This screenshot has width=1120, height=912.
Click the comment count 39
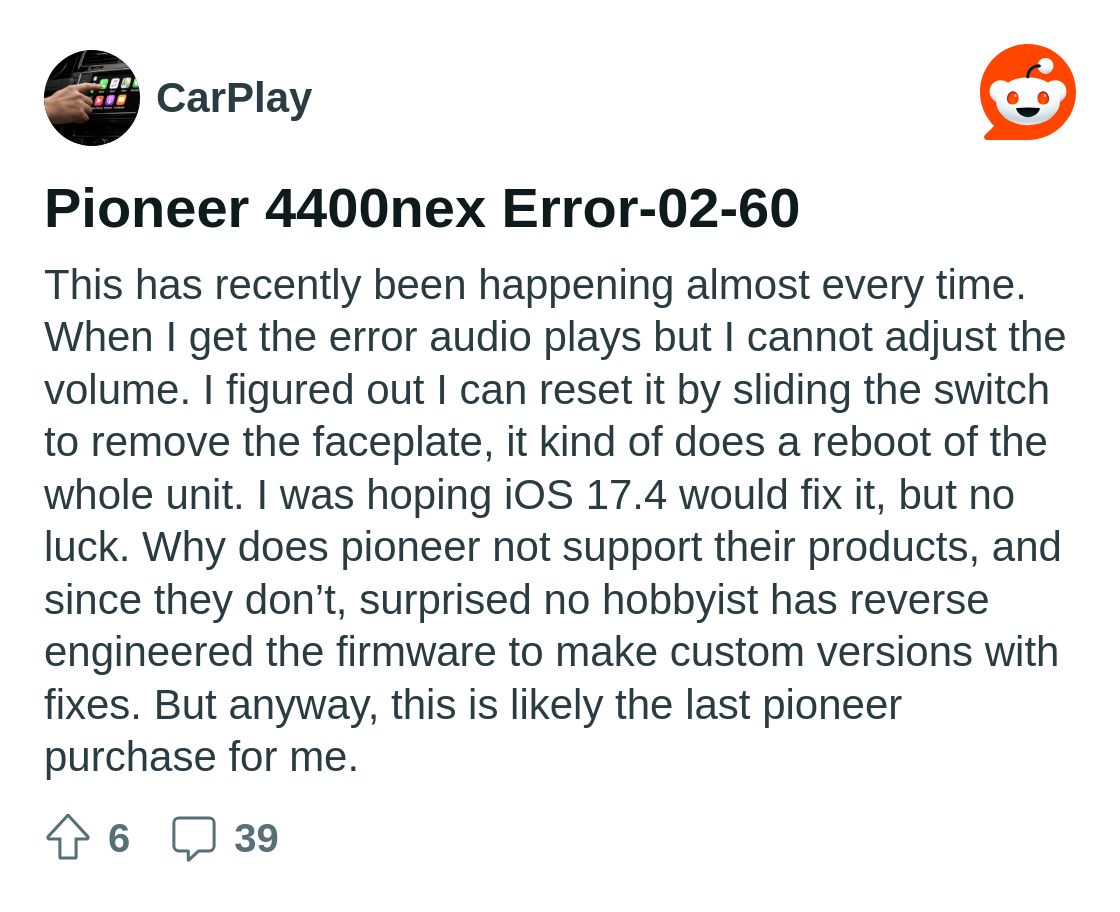(256, 838)
